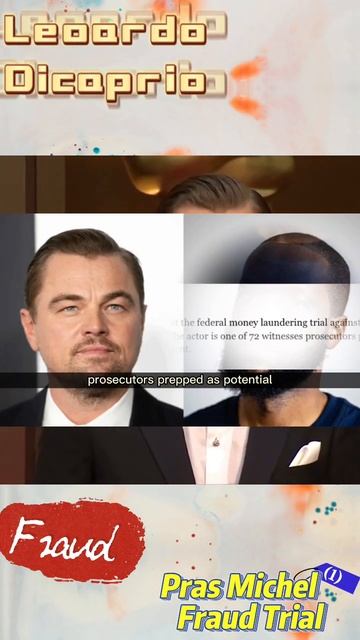Click the blue "(1)" part-number tag
Image resolution: width=360 pixels, height=640 pixels.
point(337,578)
